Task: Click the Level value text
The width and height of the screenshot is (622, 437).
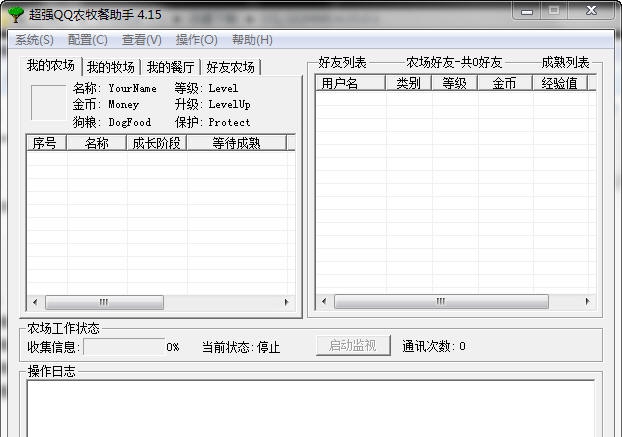Action: pyautogui.click(x=223, y=88)
